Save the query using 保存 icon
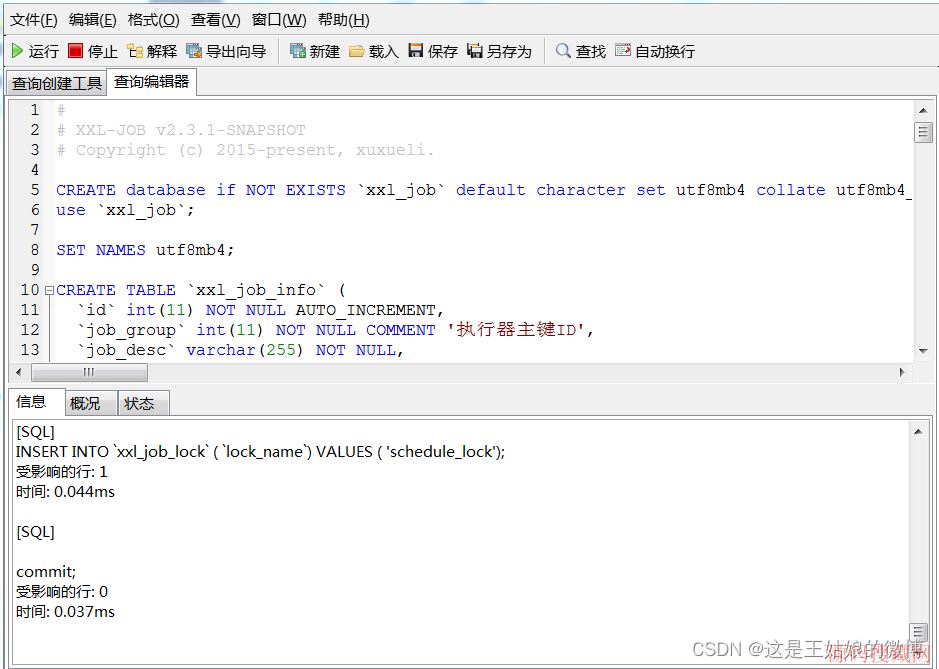Screen dimensions: 939x669 pos(429,50)
